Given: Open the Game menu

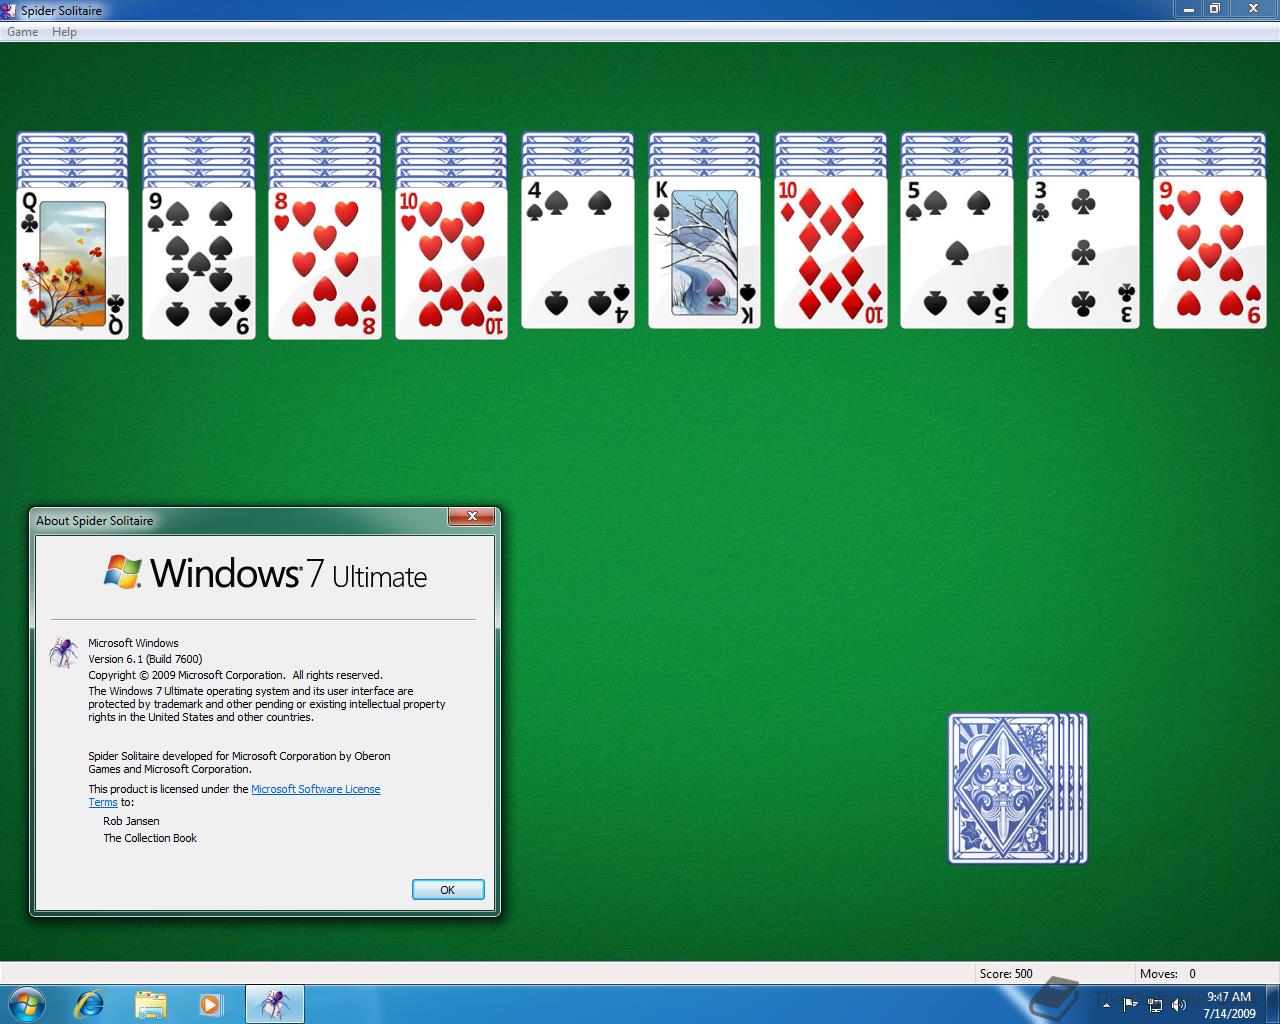Looking at the screenshot, I should (x=22, y=32).
